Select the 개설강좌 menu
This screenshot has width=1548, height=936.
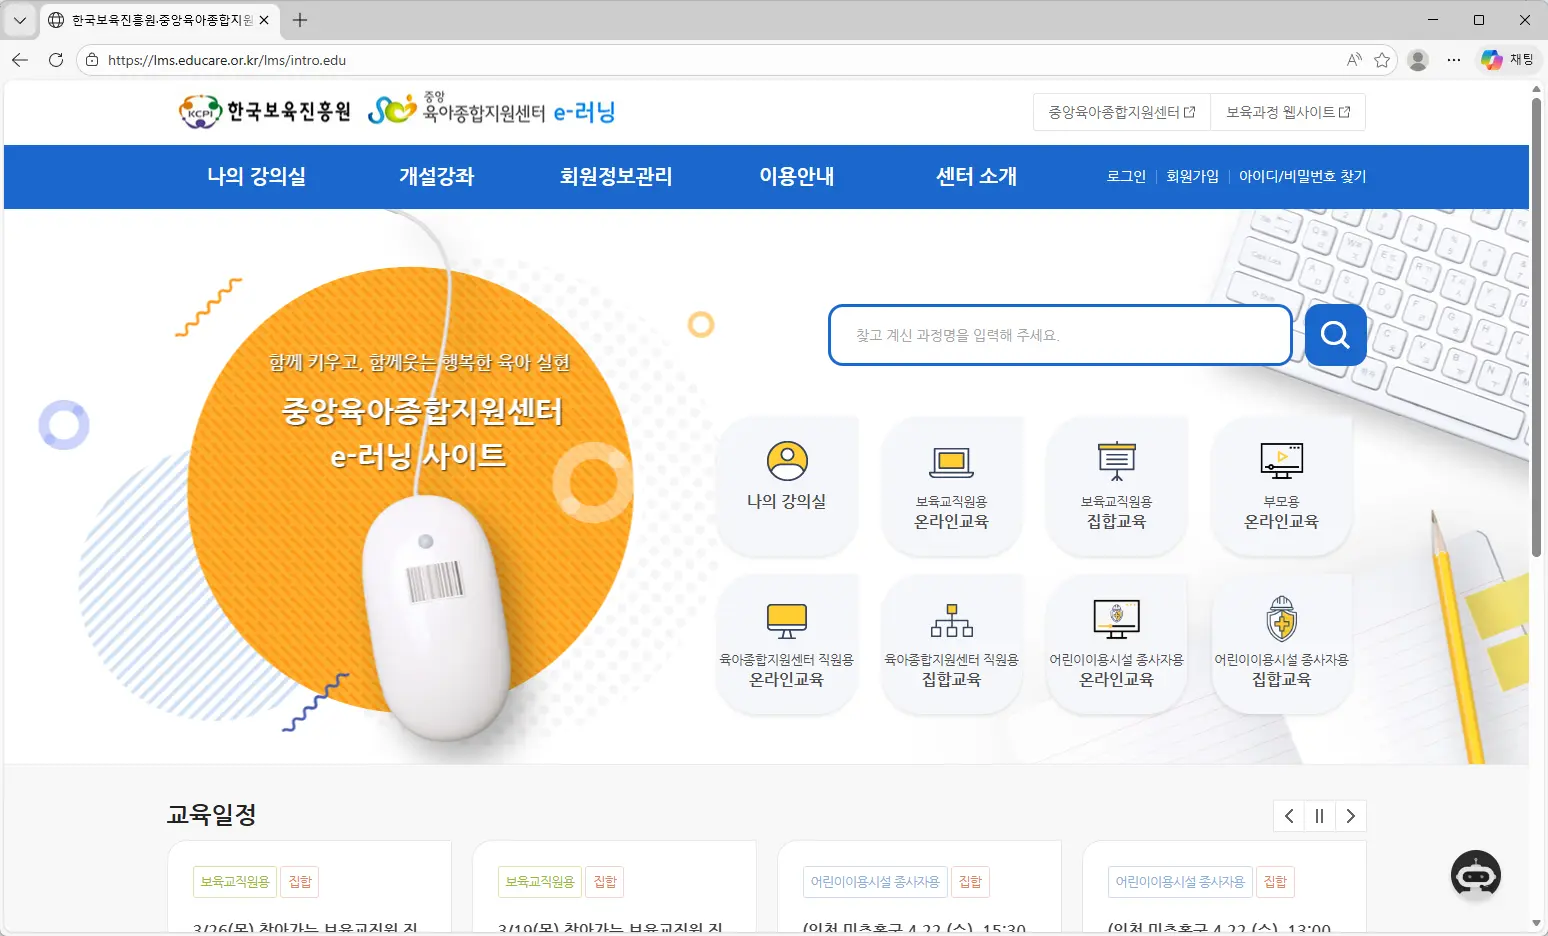435,177
